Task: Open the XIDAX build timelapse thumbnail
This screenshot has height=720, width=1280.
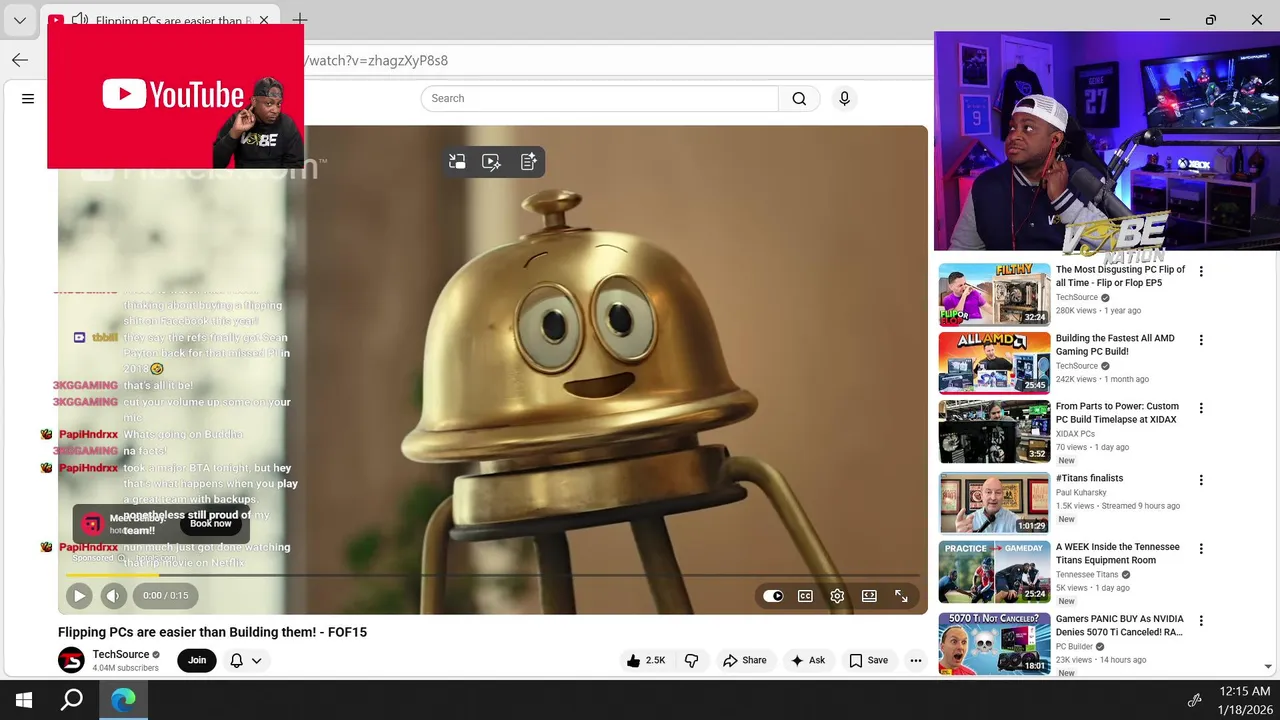Action: pyautogui.click(x=994, y=432)
